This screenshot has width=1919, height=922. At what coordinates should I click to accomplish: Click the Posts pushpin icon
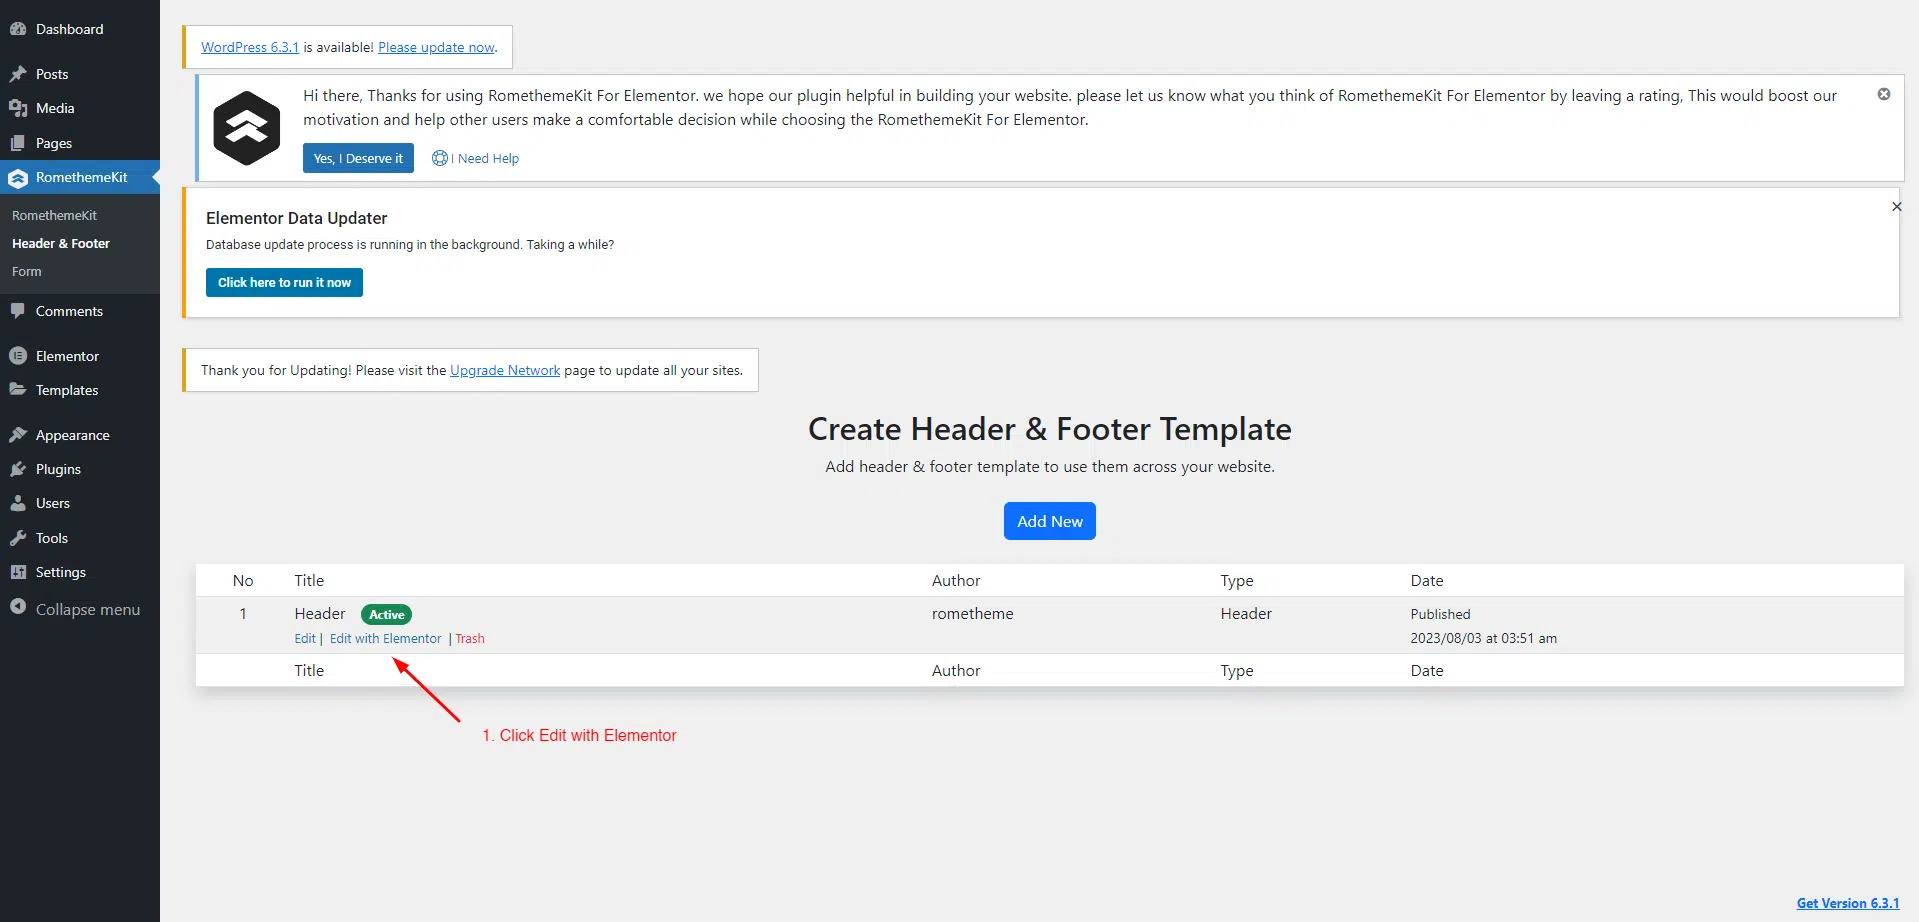tap(18, 74)
